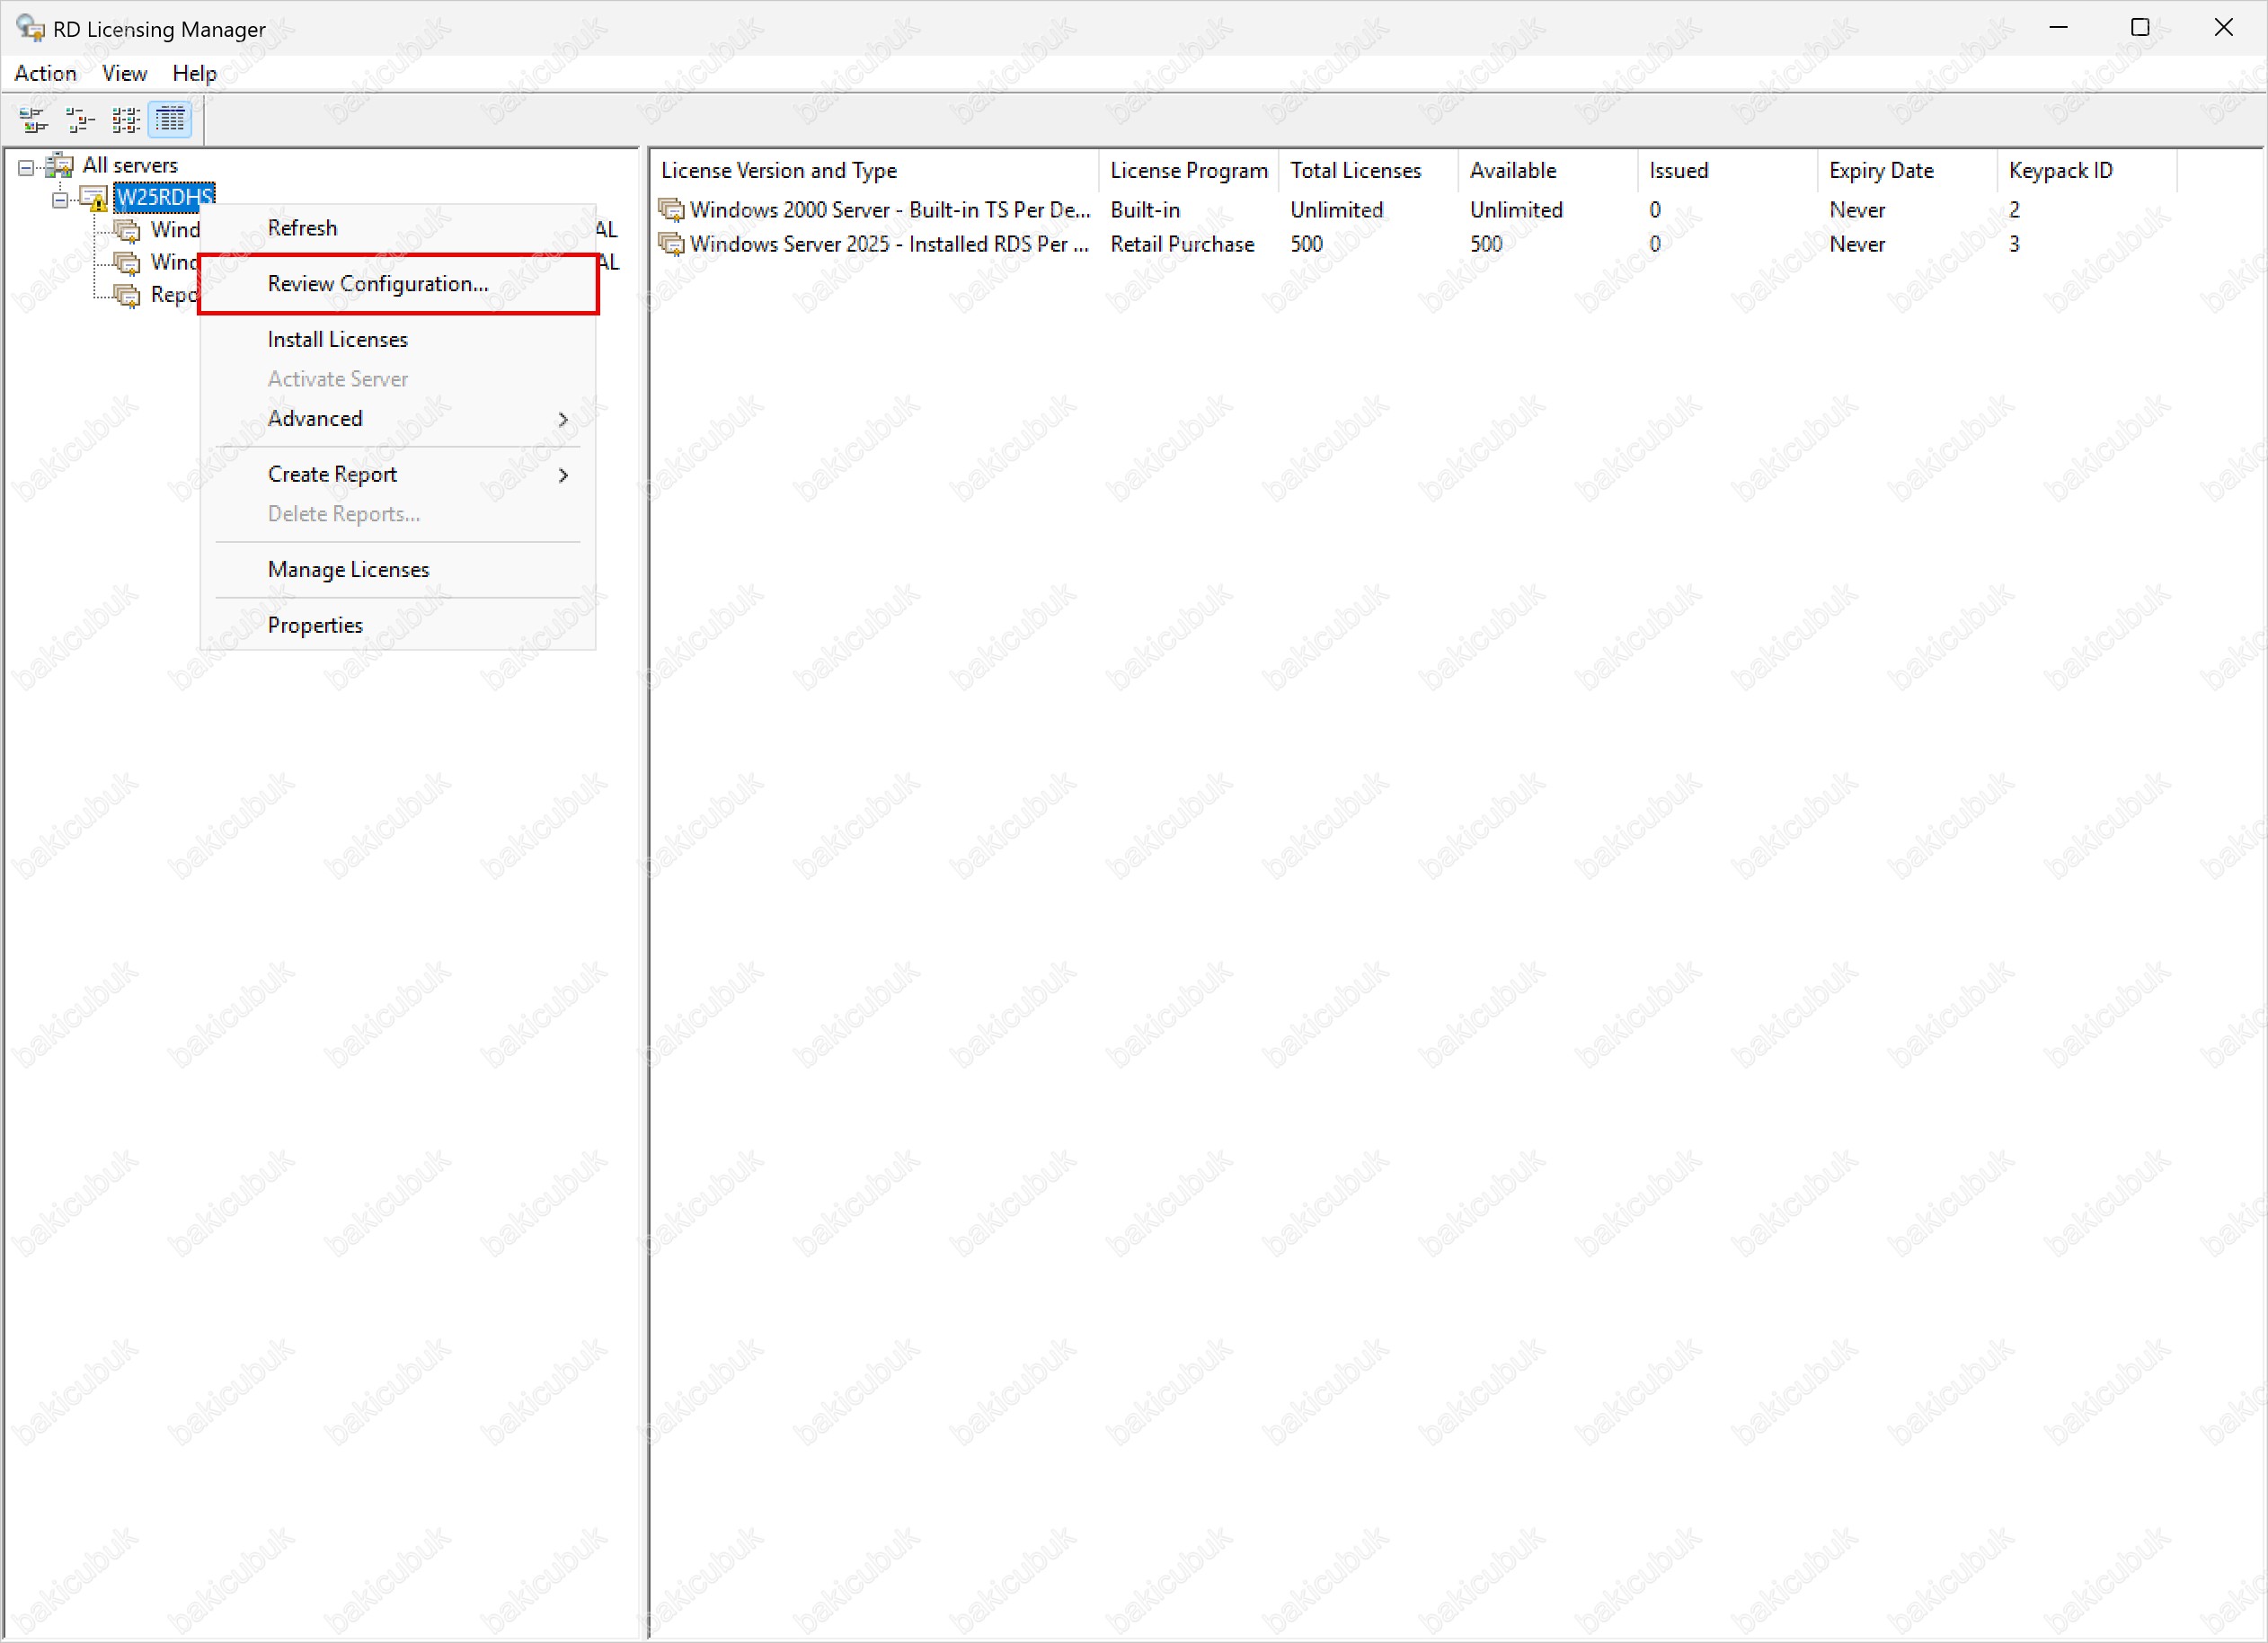Screen dimensions: 2268x1643
Task: Click Manage Licenses in context menu
Action: point(348,570)
